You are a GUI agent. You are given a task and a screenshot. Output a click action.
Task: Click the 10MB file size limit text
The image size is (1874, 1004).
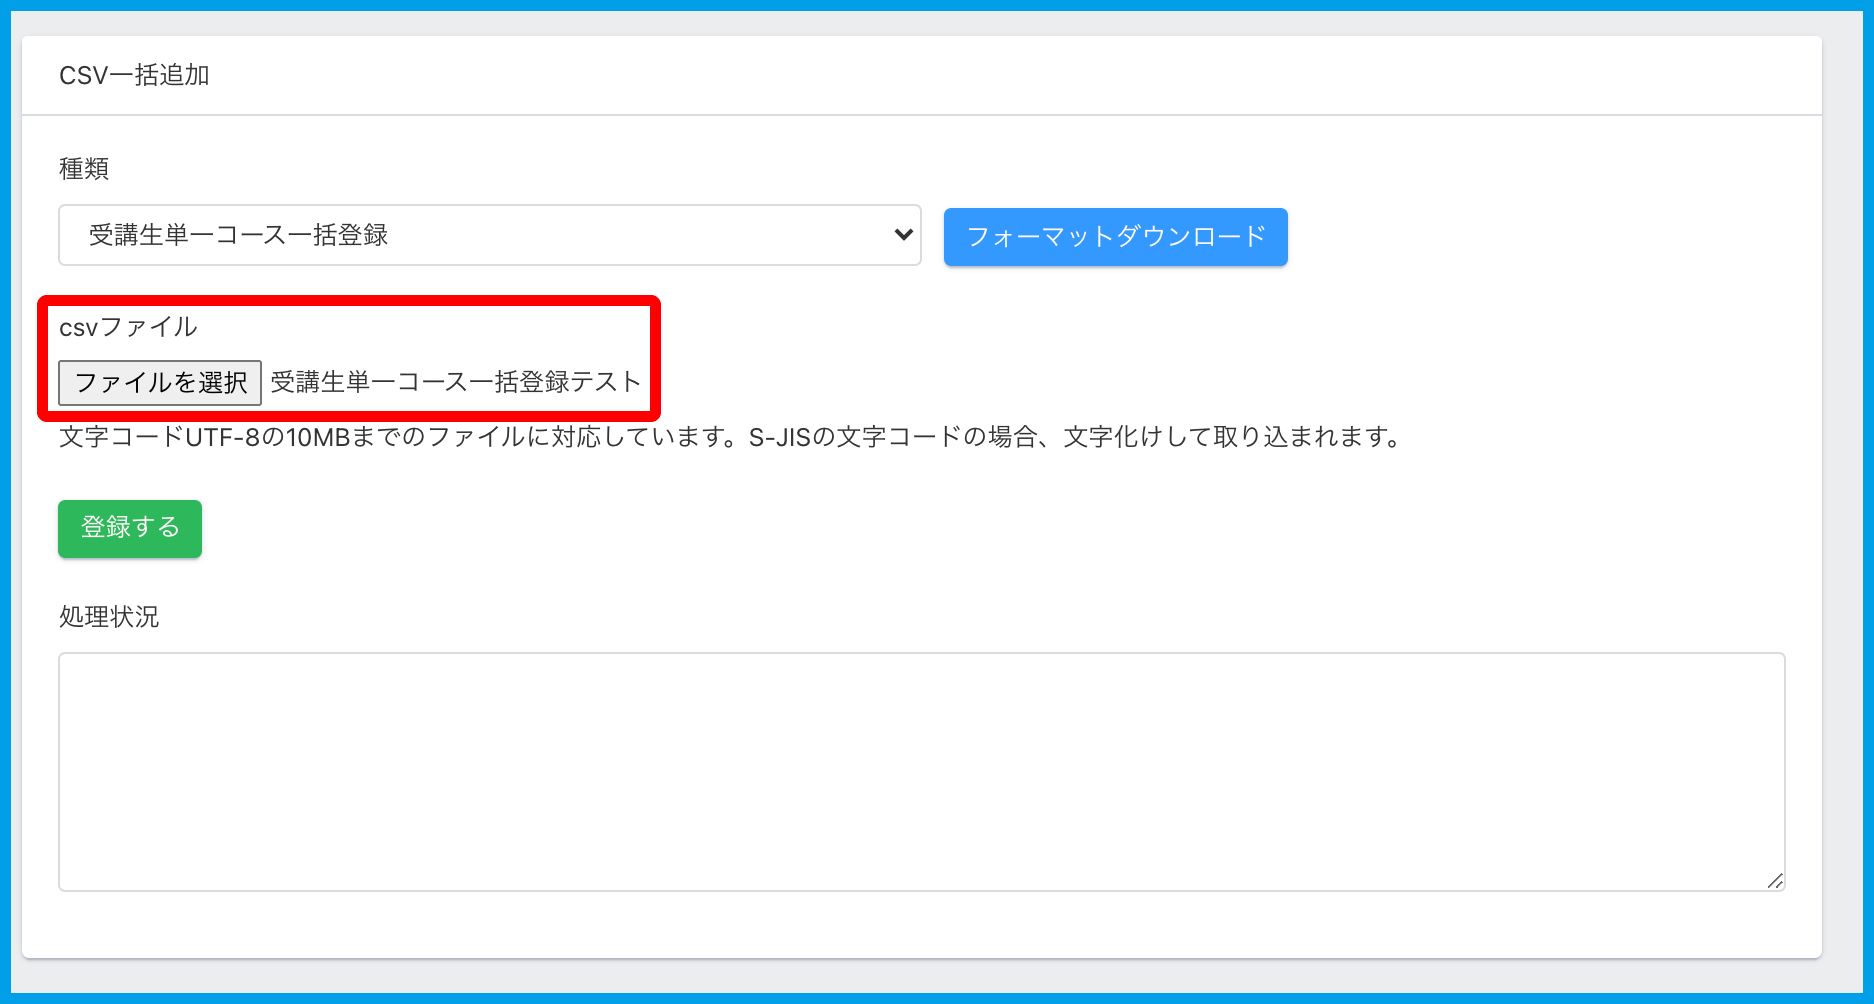317,438
